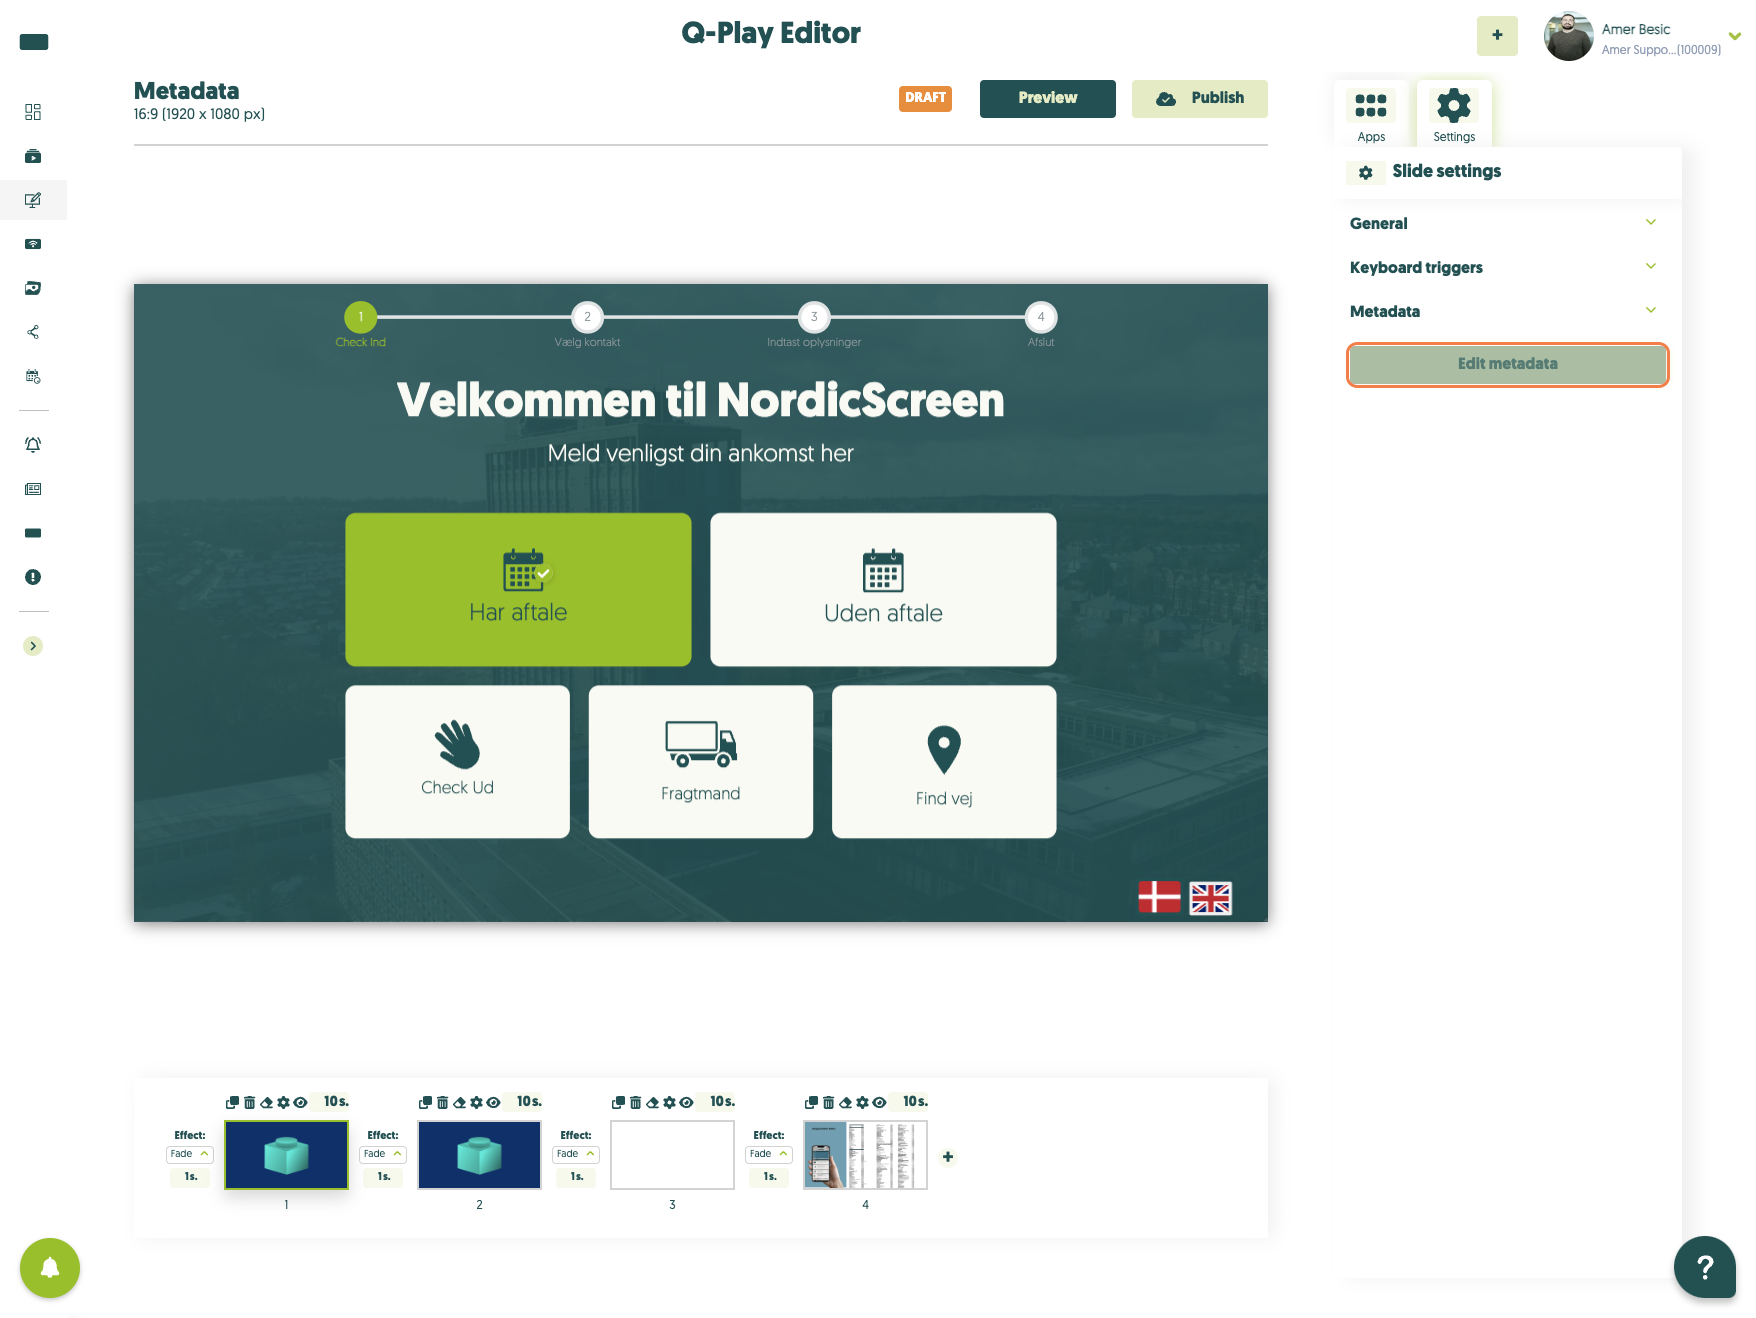Screen dimensions: 1756x1318
Task: Open the photo gallery icon in sidebar
Action: [33, 288]
